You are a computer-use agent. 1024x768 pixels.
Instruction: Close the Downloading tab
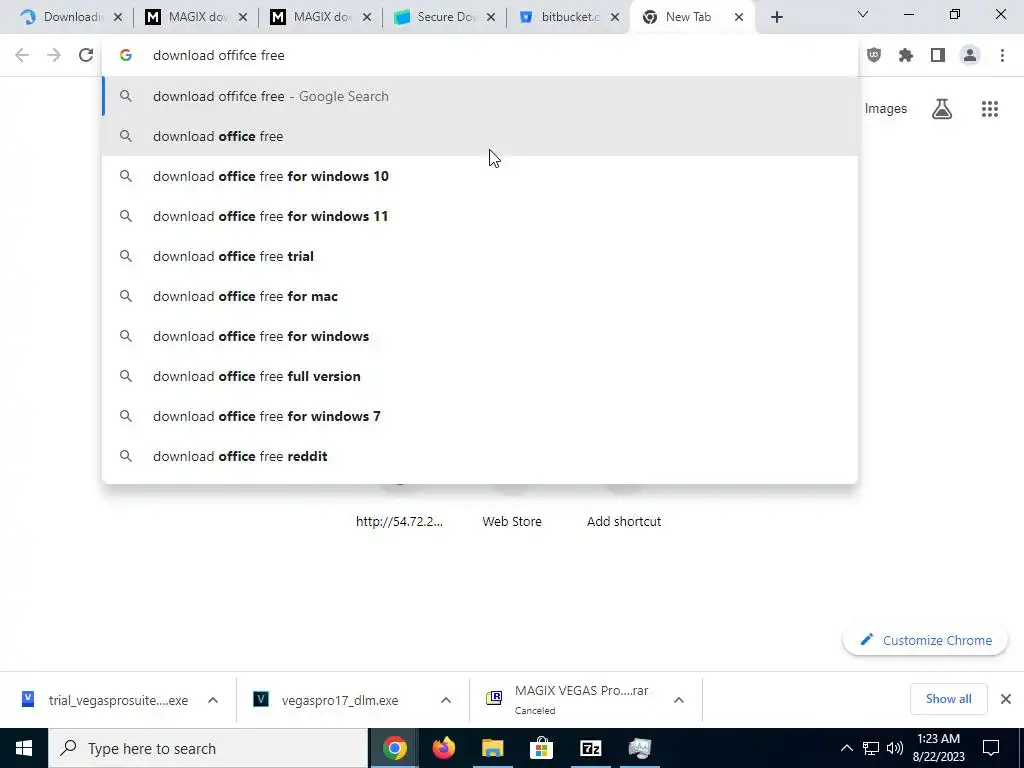pos(118,18)
